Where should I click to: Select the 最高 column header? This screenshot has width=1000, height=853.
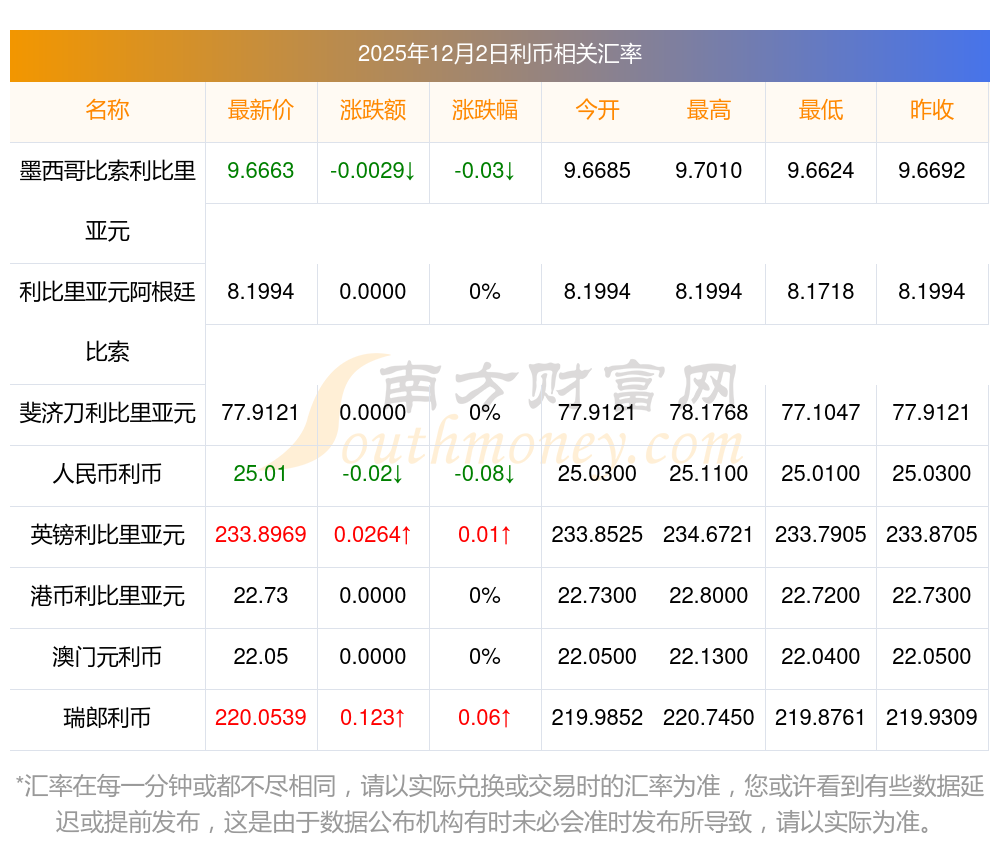click(709, 111)
